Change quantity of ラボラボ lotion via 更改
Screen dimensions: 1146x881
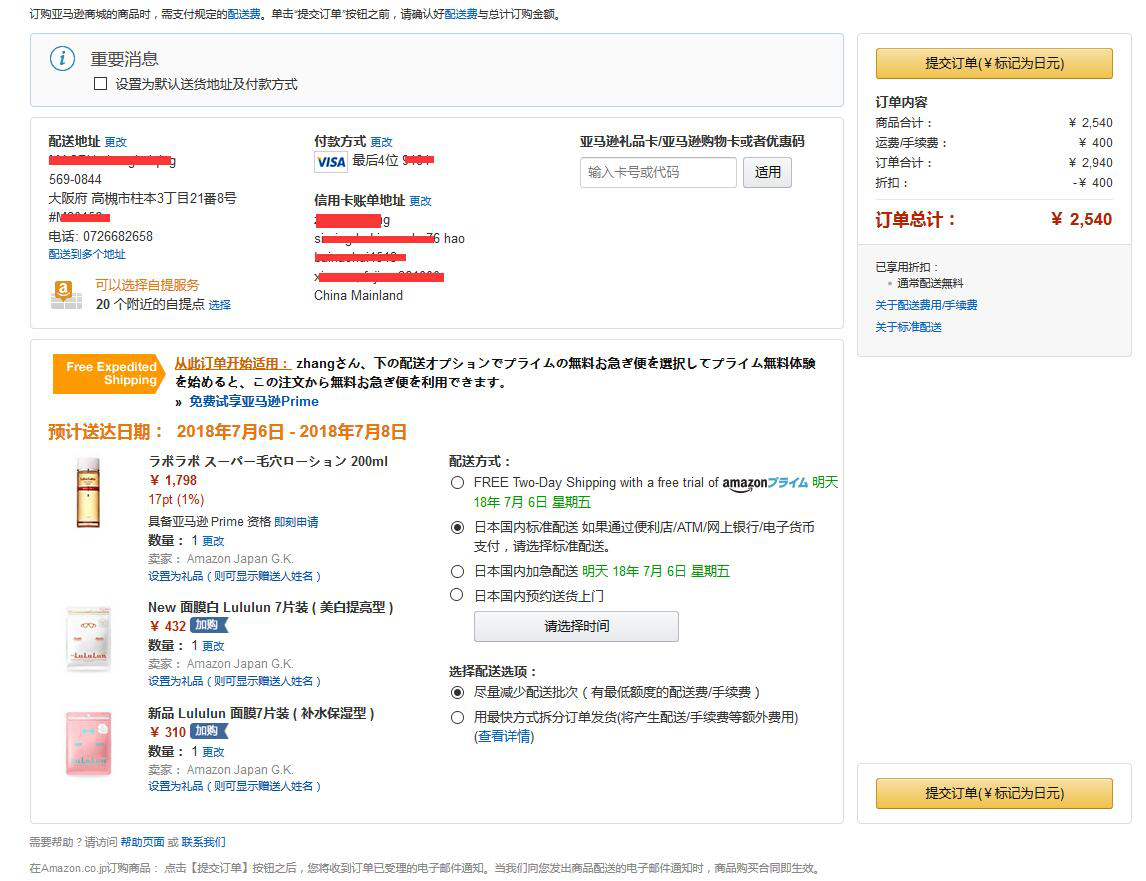(x=213, y=541)
